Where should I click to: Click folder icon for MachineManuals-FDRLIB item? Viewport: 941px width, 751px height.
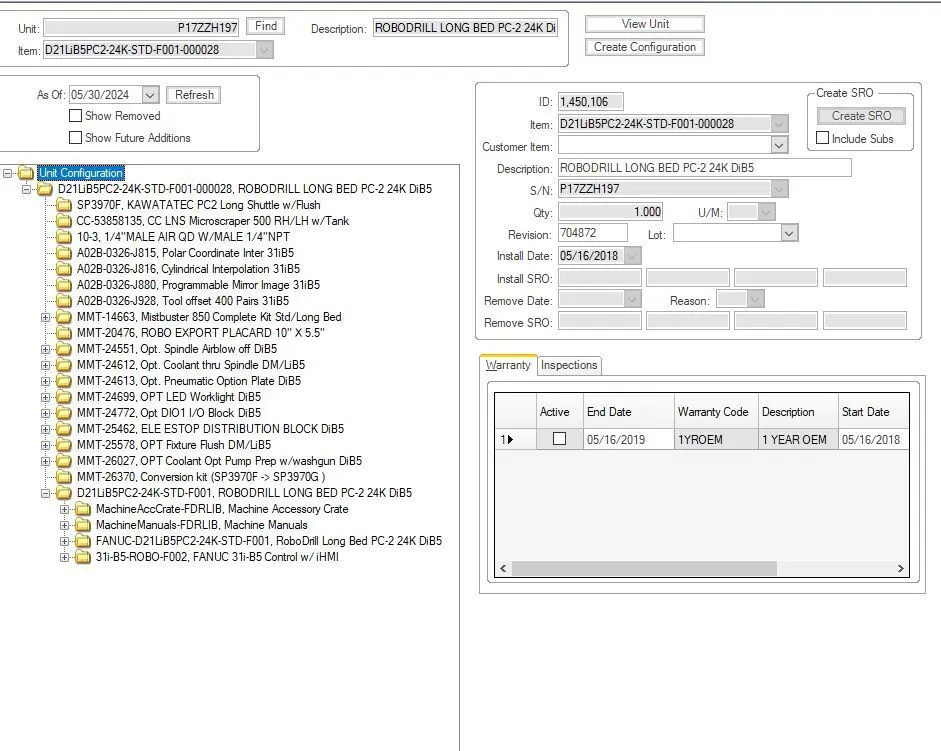[83, 525]
